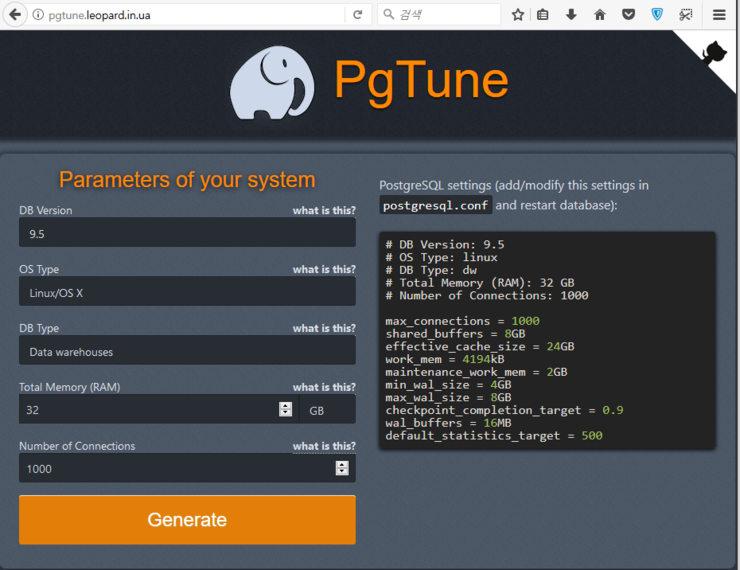Click the 'shared_buffers = 8GB' line
Screen dimensions: 740x570
(455, 334)
